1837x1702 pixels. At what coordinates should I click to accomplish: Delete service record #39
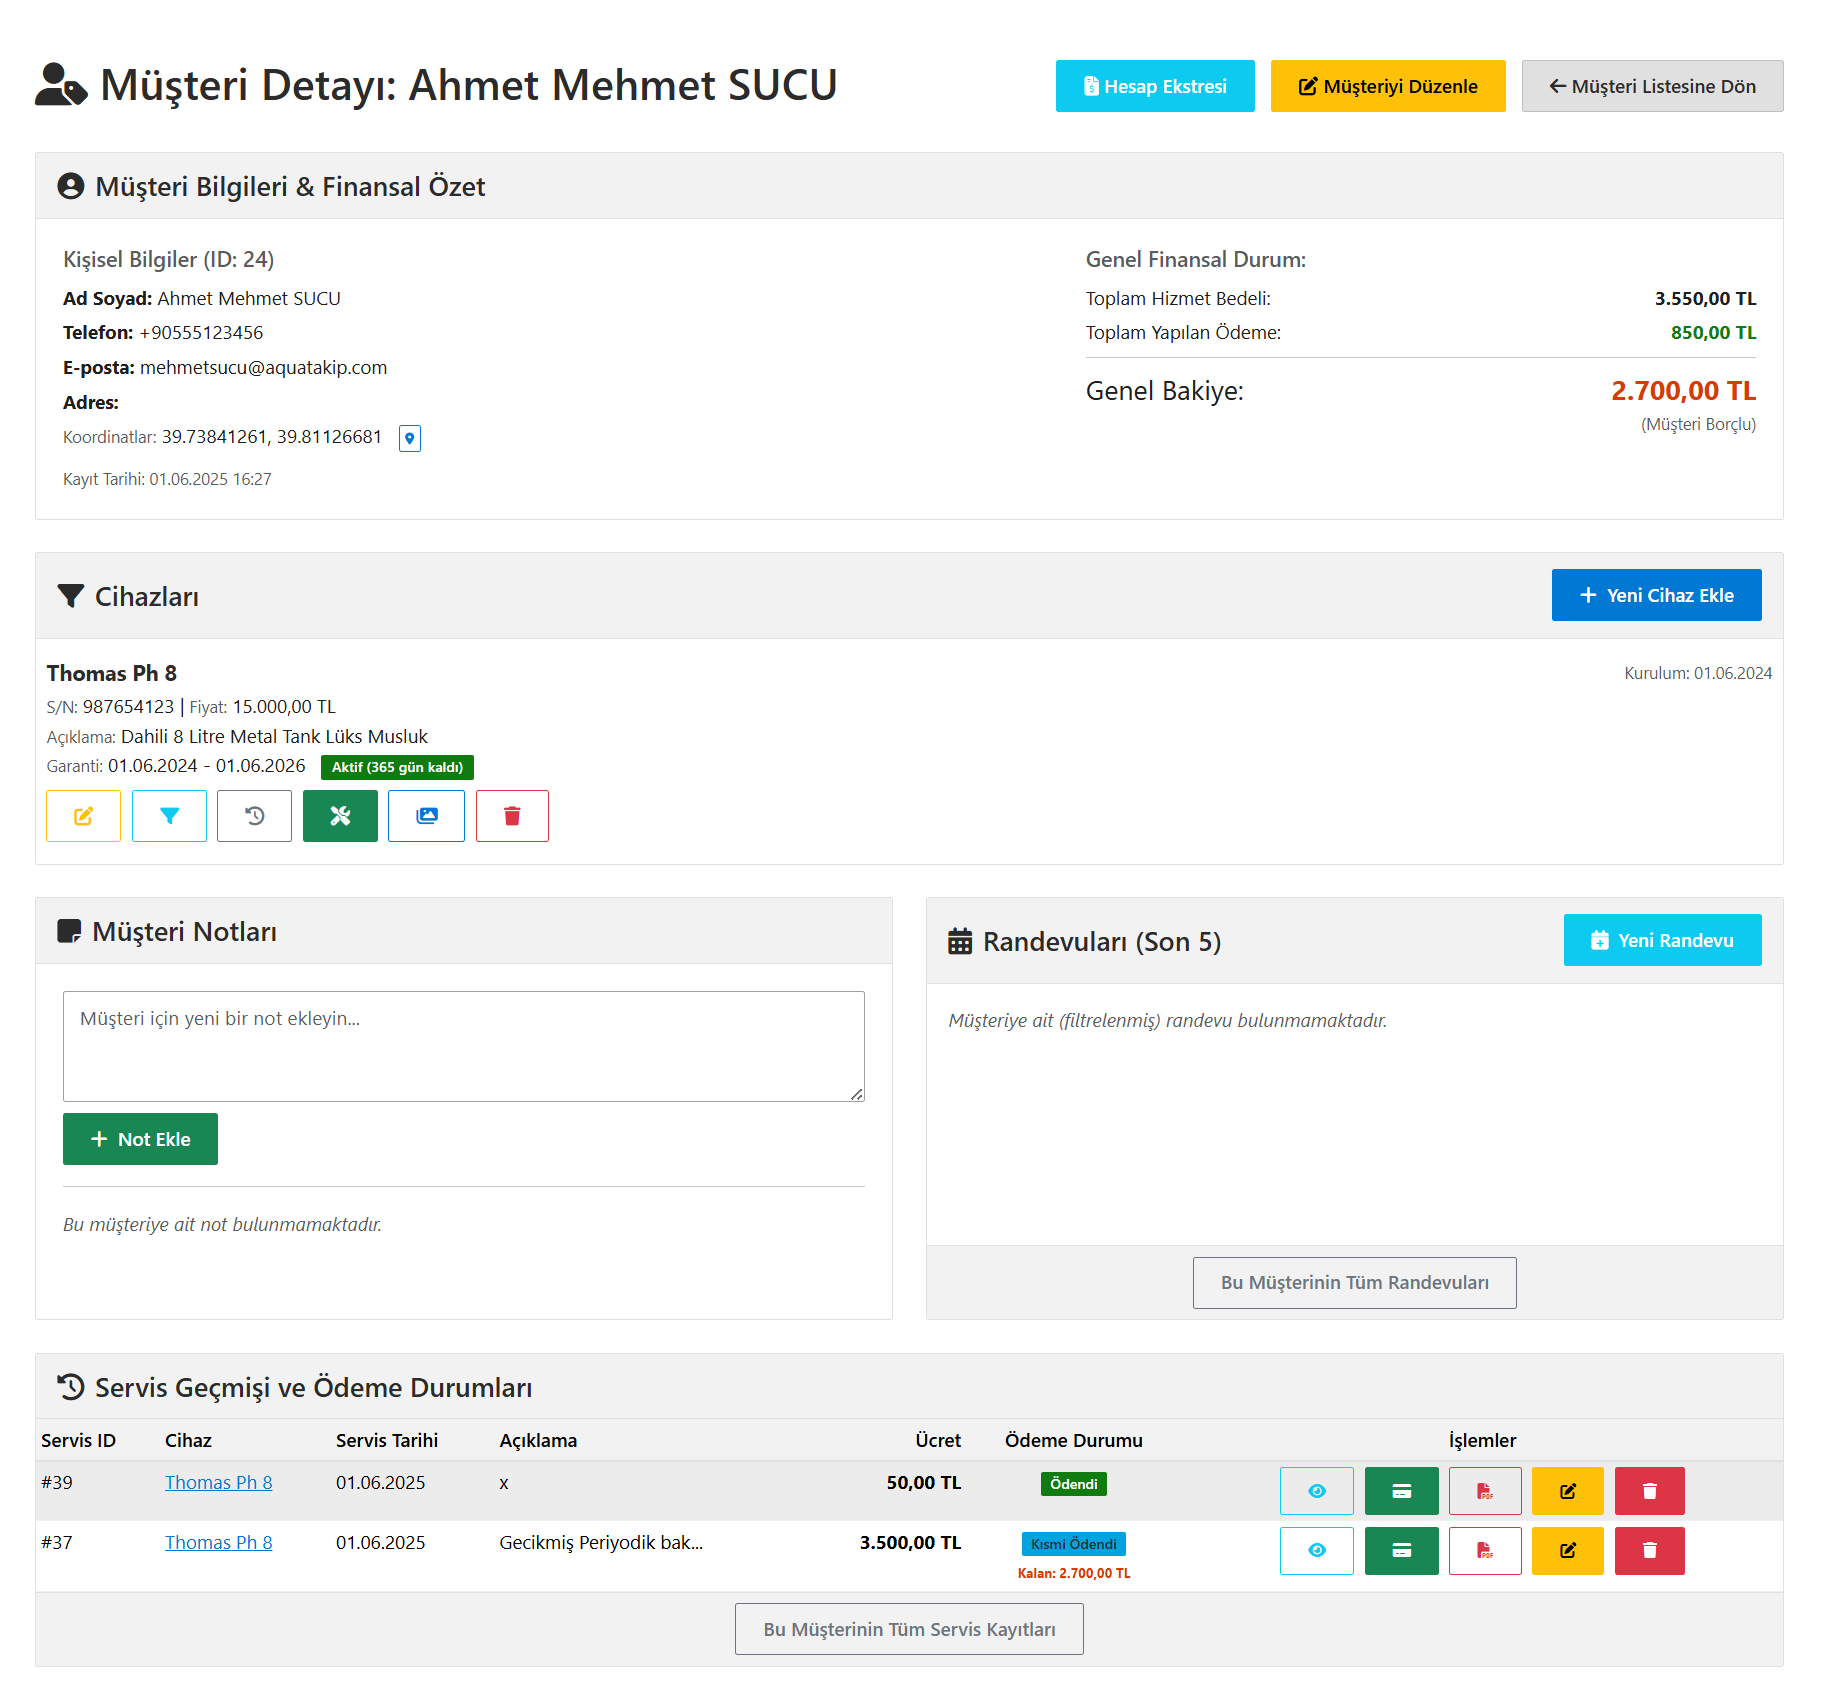(x=1649, y=1491)
